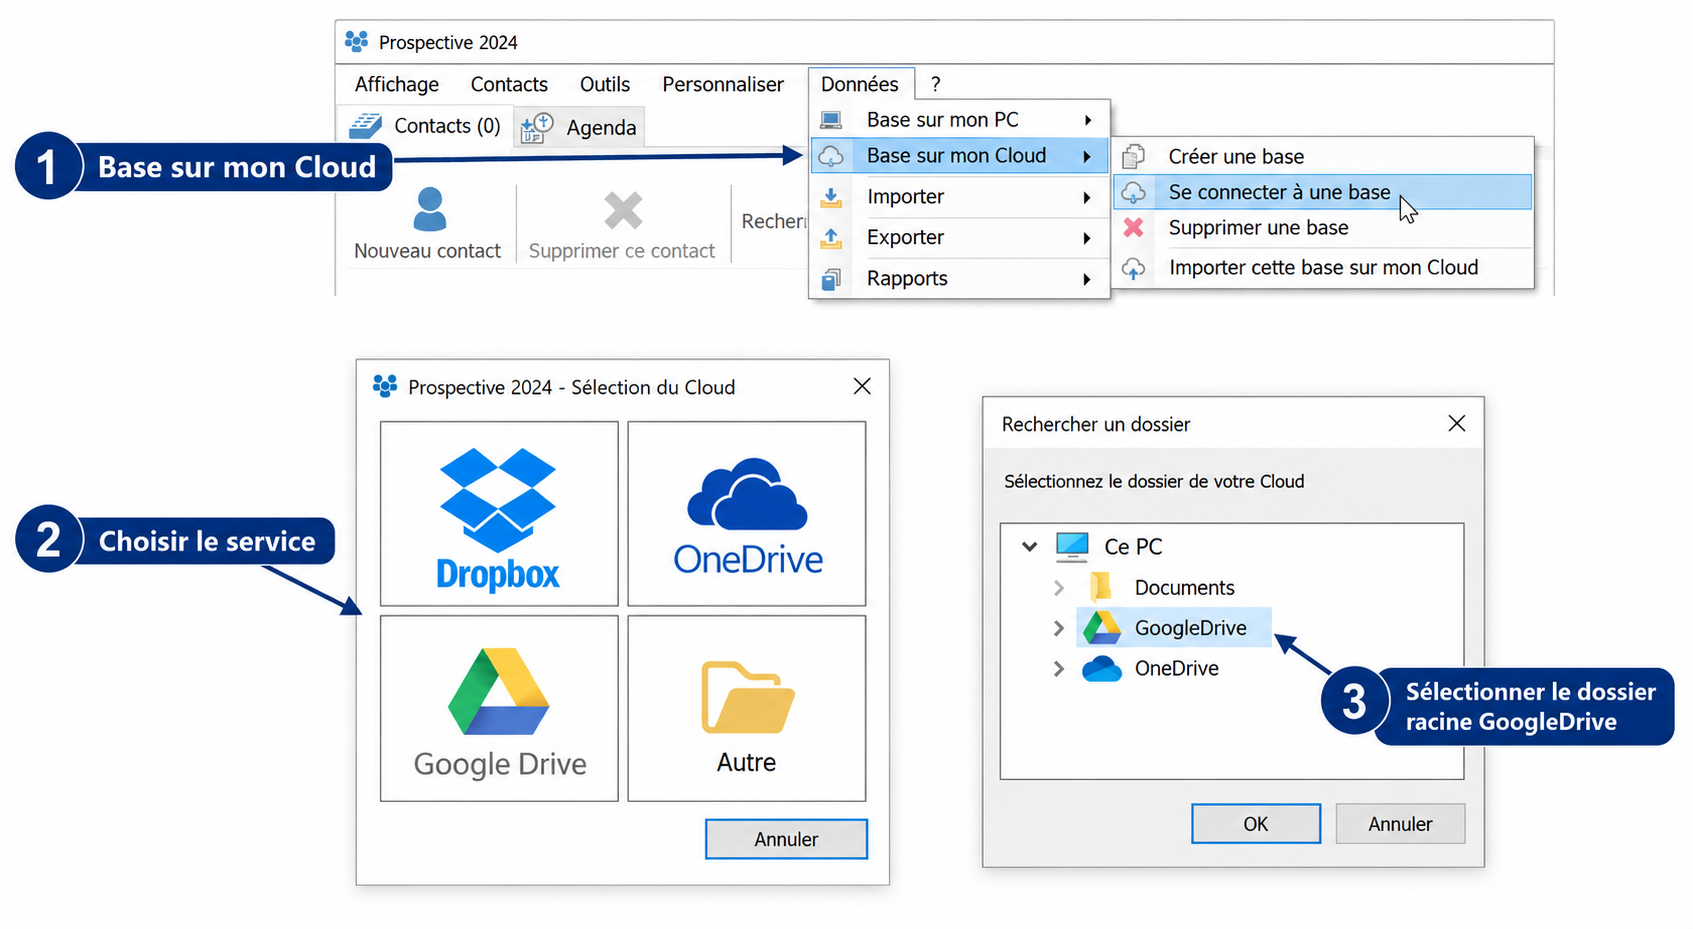Select the OneDrive folder tree row
This screenshot has height=929, width=1693.
click(1151, 668)
